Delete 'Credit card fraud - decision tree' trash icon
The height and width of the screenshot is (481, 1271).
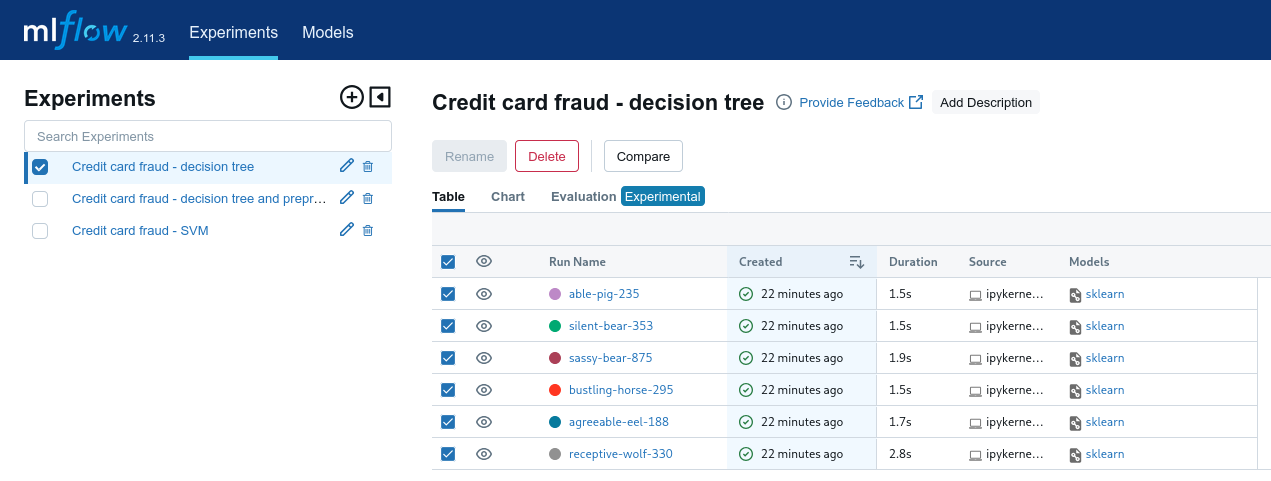click(x=368, y=167)
